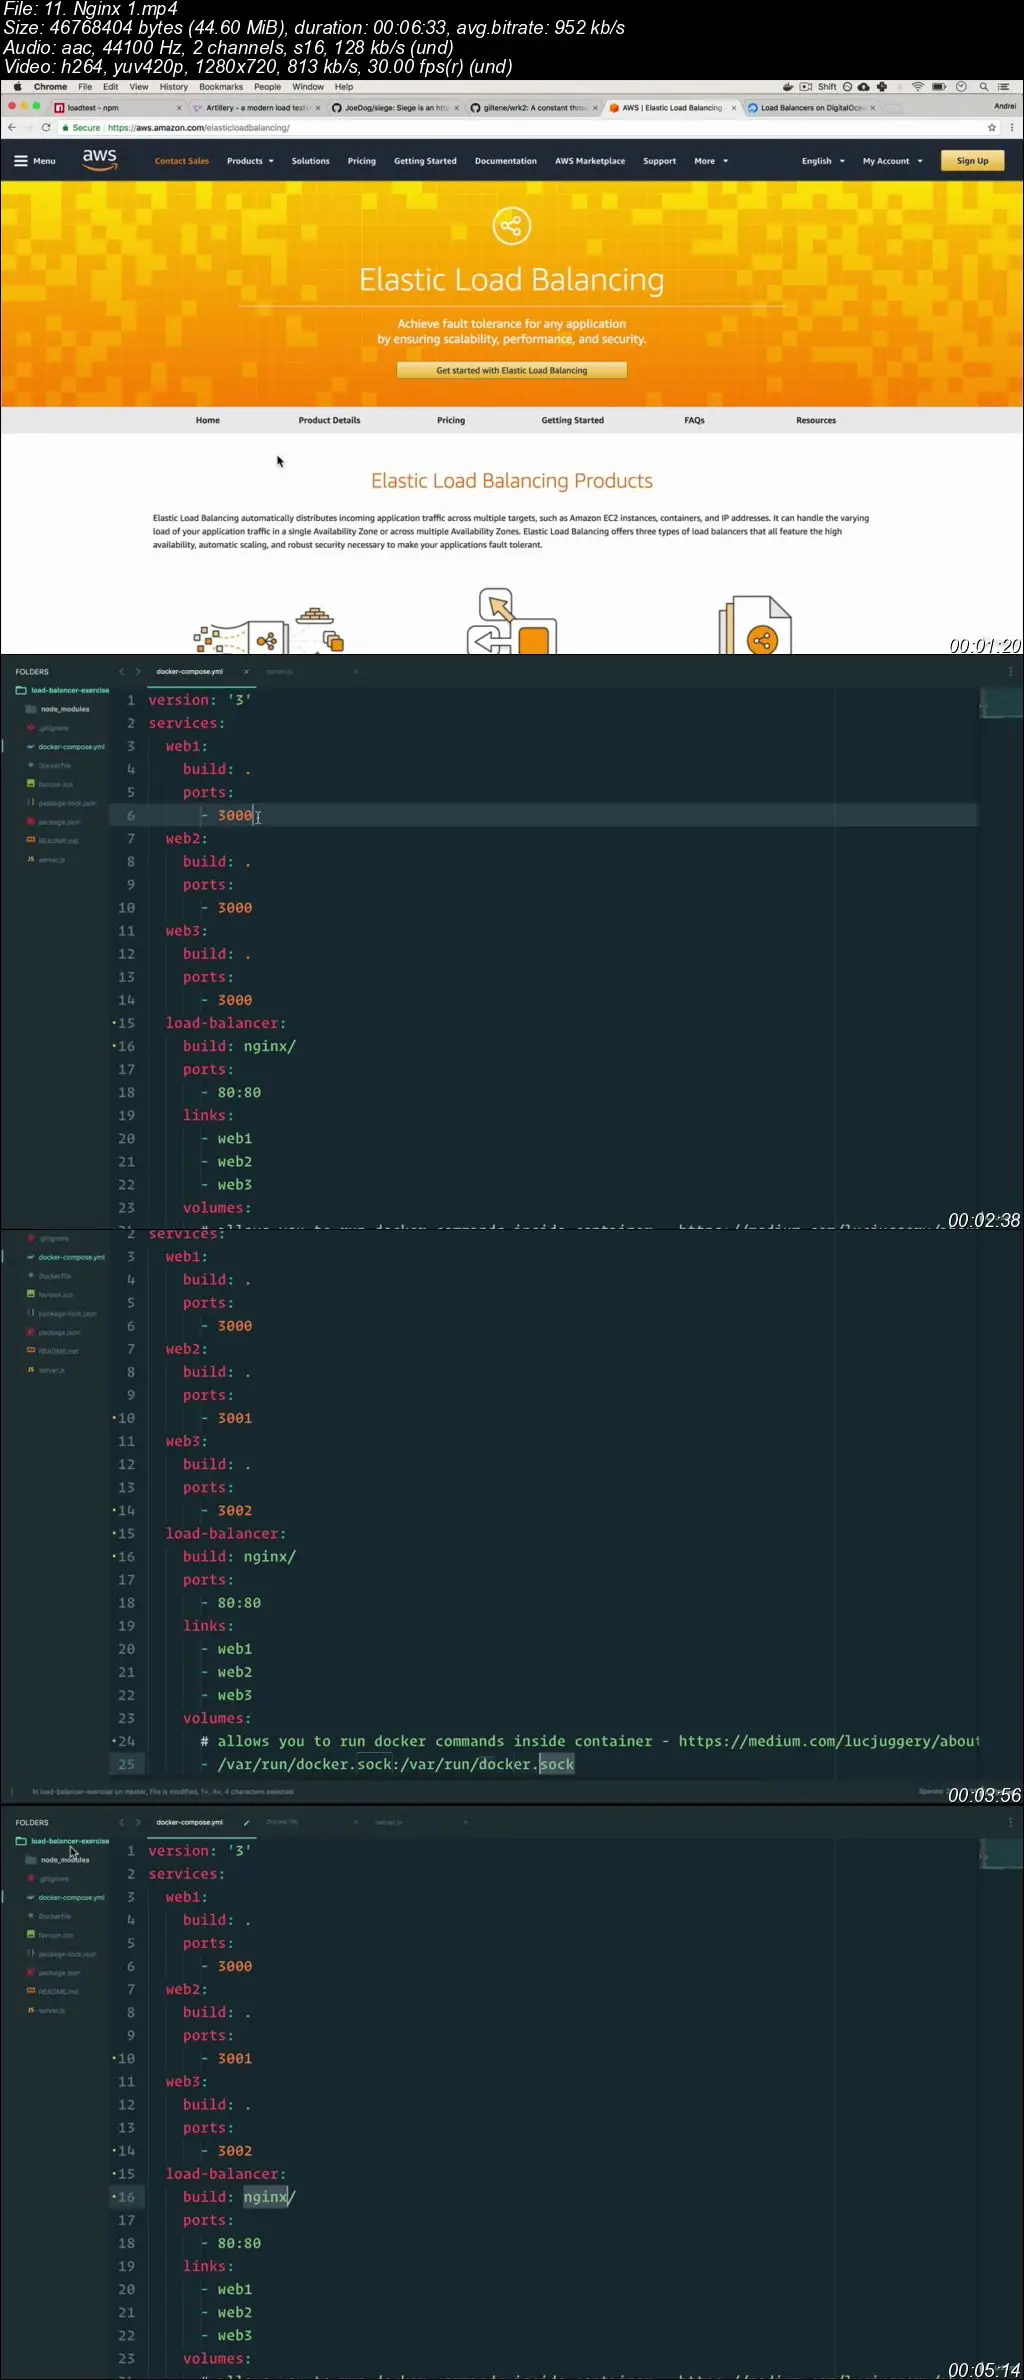Click Support in the AWS top nav

(659, 161)
